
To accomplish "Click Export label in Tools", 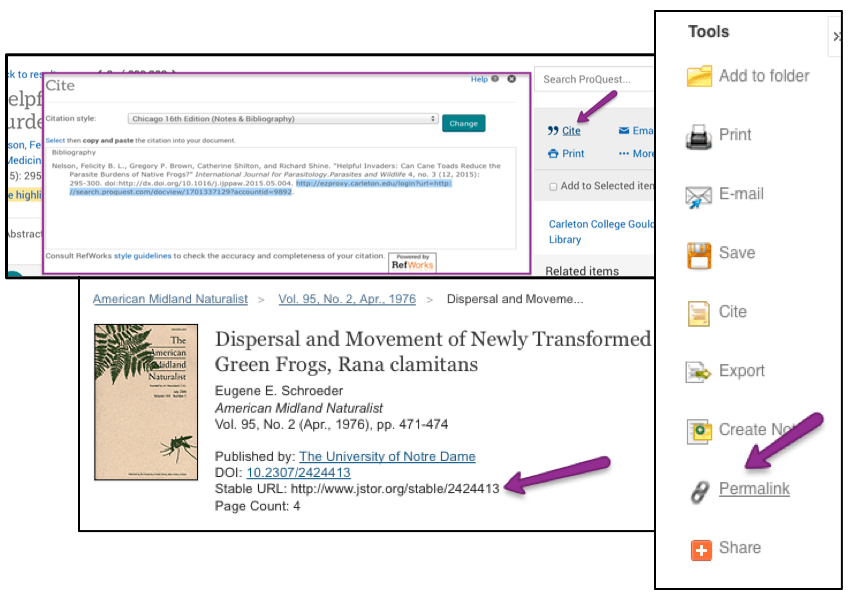I will point(741,371).
